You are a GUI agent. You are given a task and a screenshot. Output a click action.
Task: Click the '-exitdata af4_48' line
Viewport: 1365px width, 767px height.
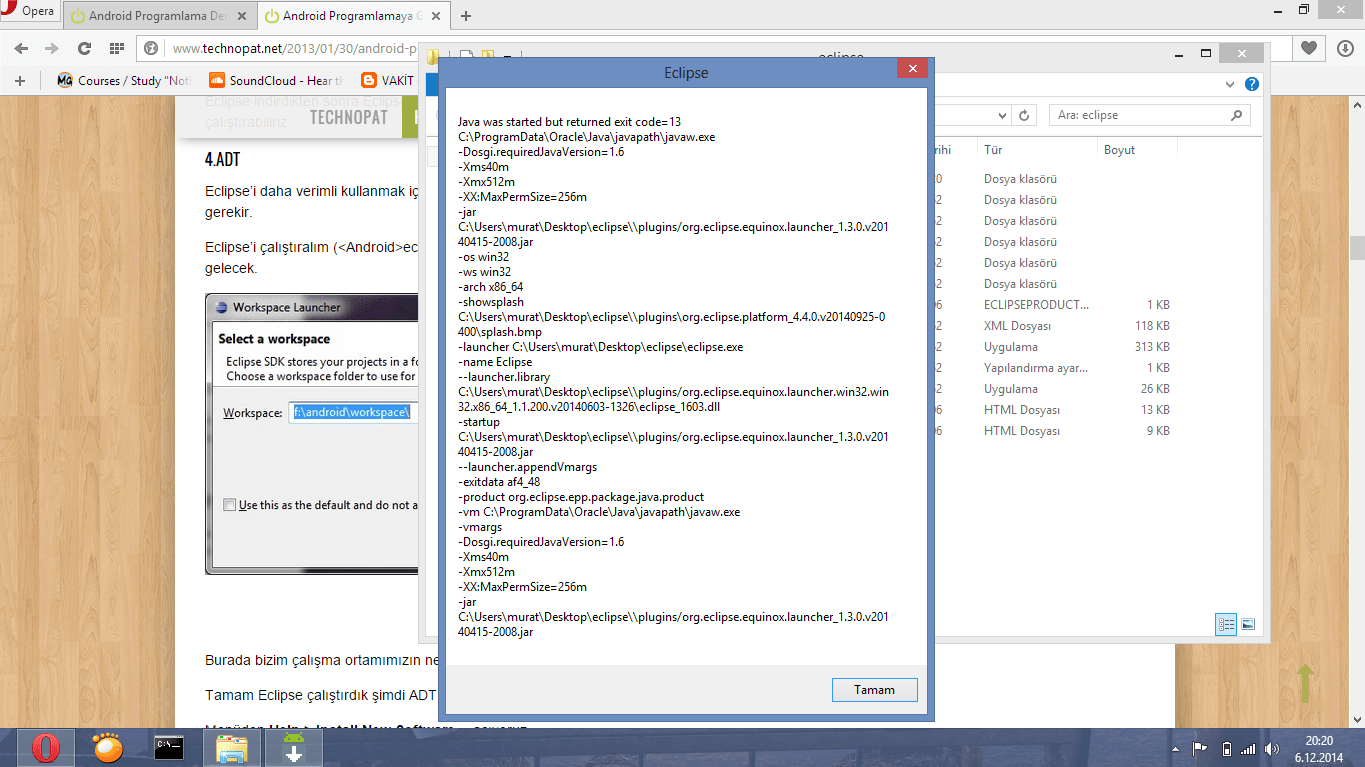(x=499, y=482)
